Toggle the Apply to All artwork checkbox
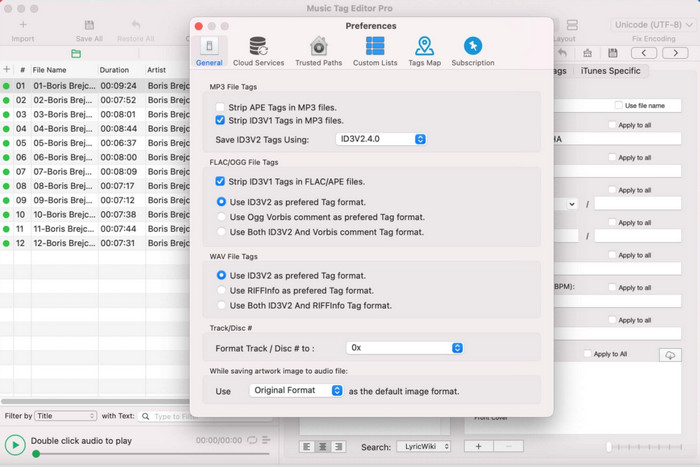Screen dimensions: 700x467 click(x=588, y=354)
